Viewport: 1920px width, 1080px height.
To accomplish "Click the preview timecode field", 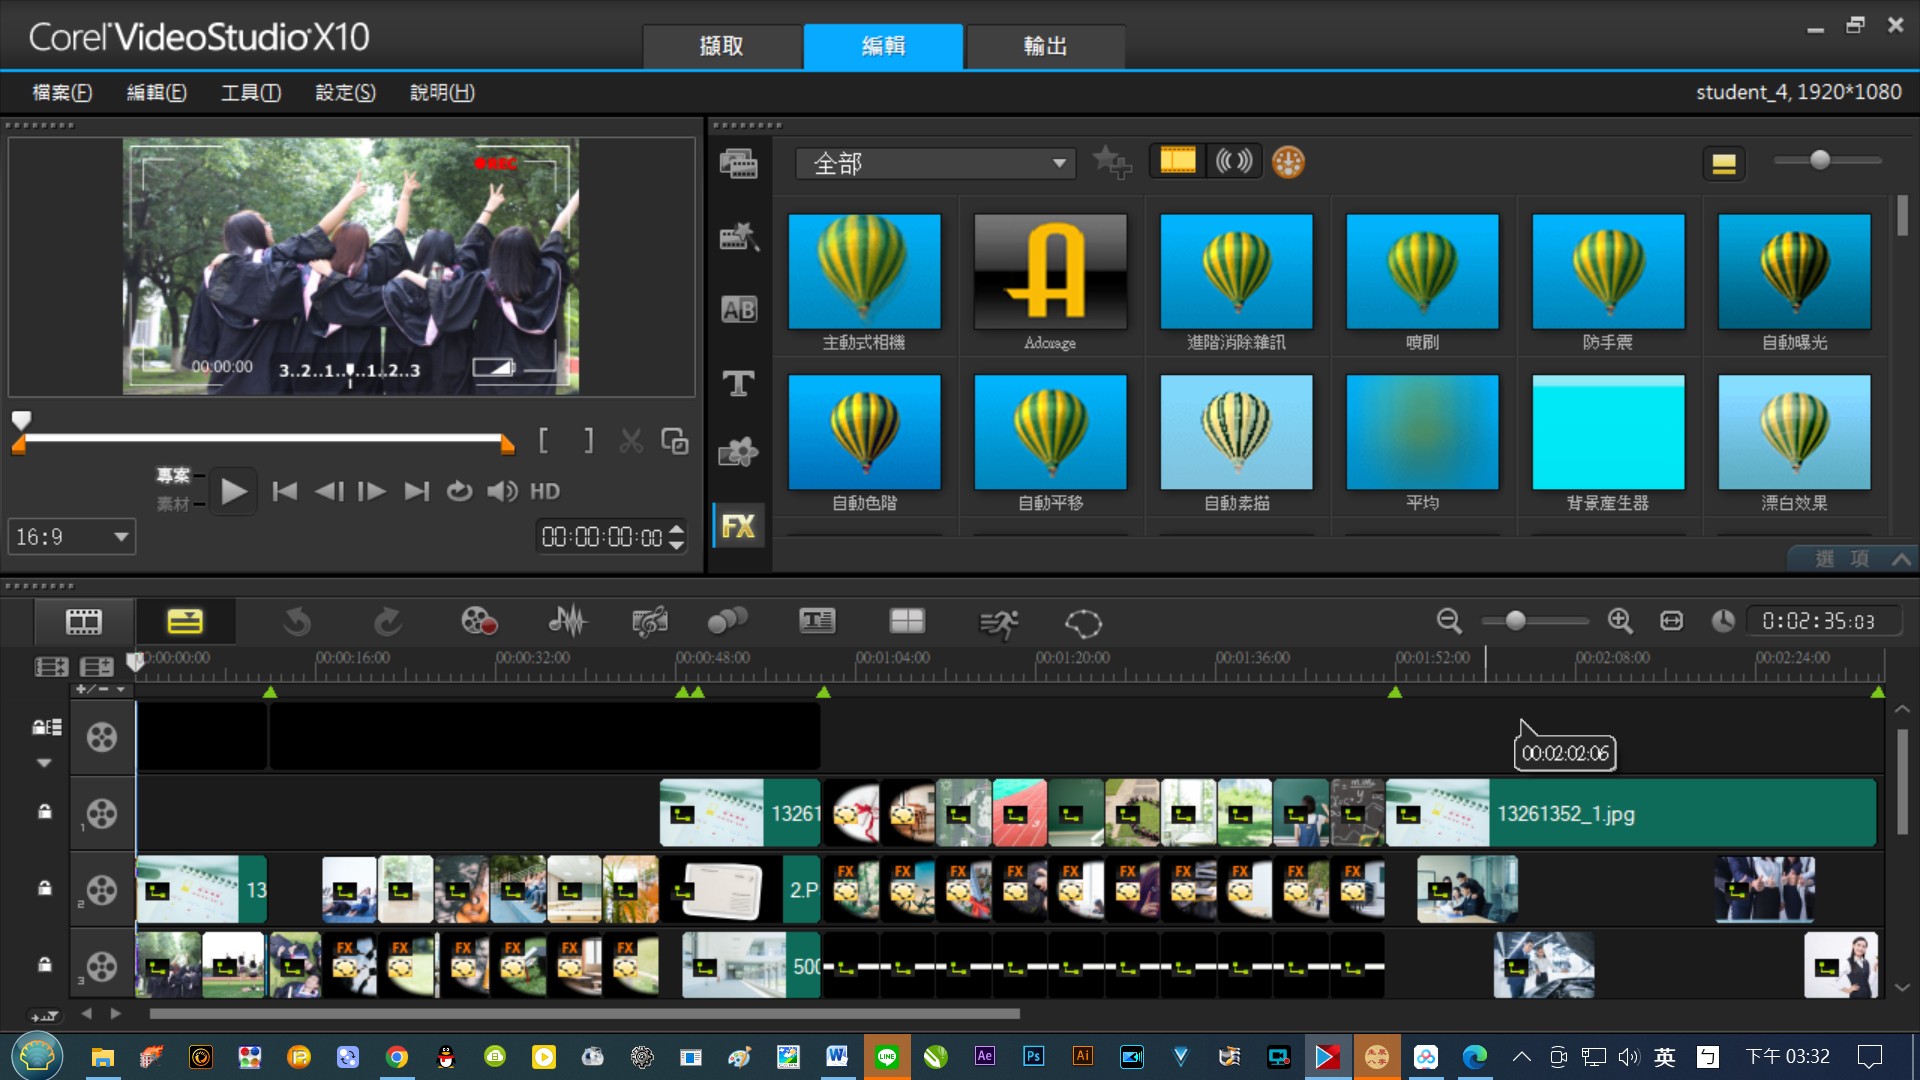I will pos(602,537).
